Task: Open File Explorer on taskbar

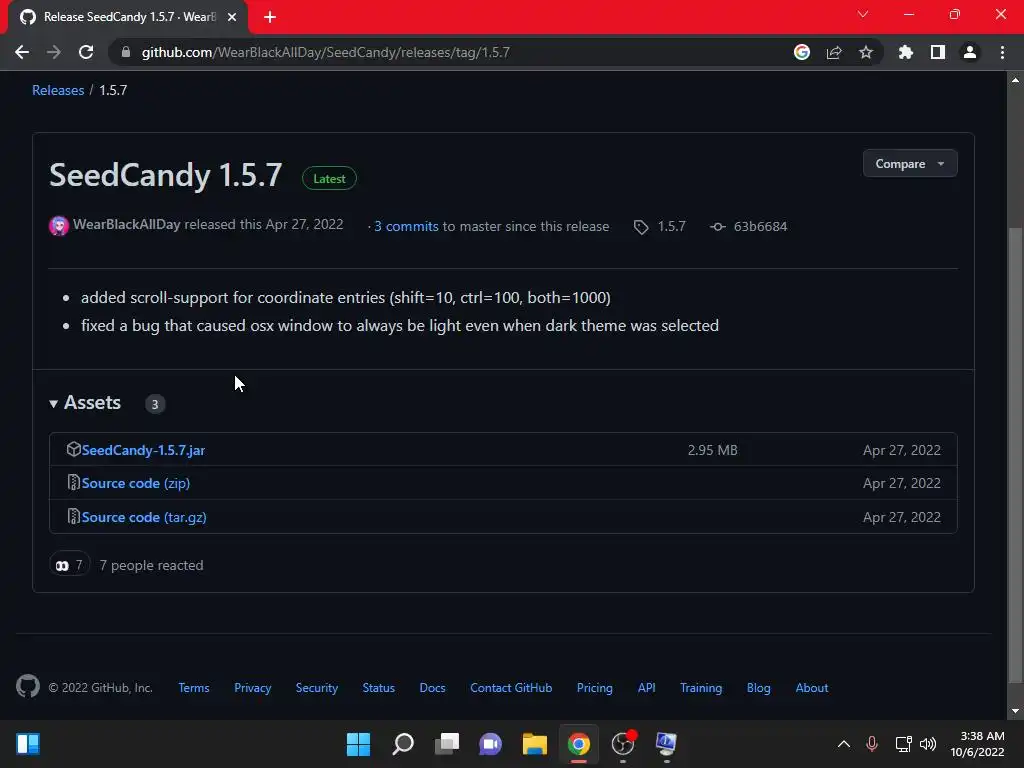Action: [x=534, y=744]
